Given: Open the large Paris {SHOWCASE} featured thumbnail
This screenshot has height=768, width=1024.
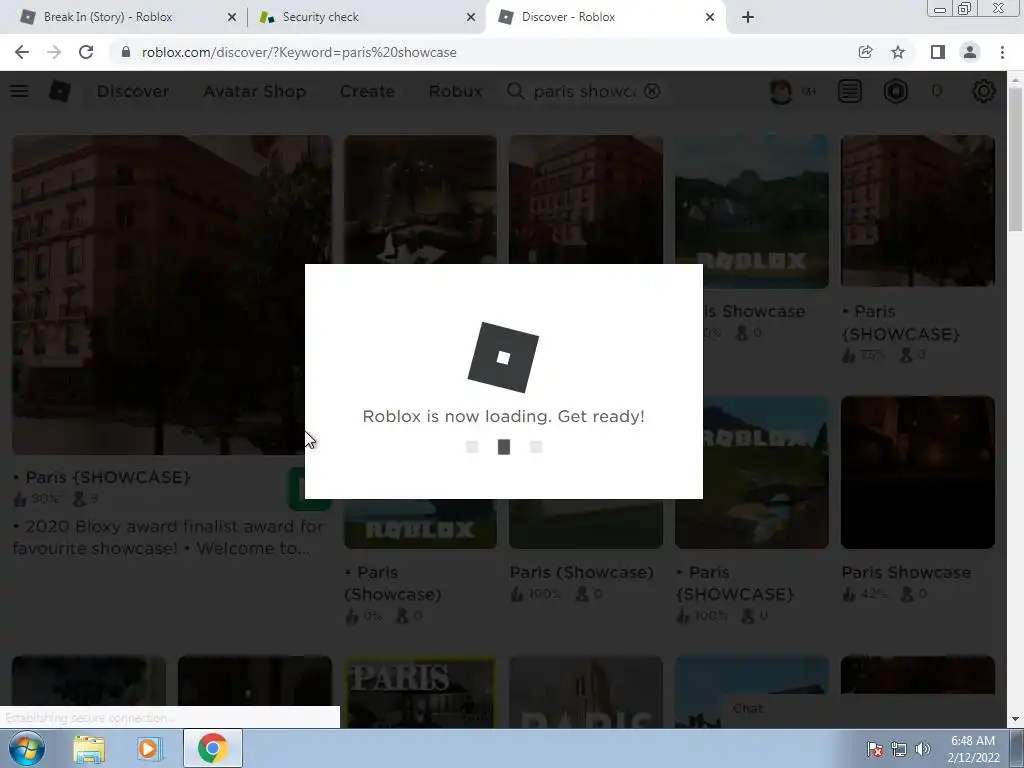Looking at the screenshot, I should [x=172, y=294].
